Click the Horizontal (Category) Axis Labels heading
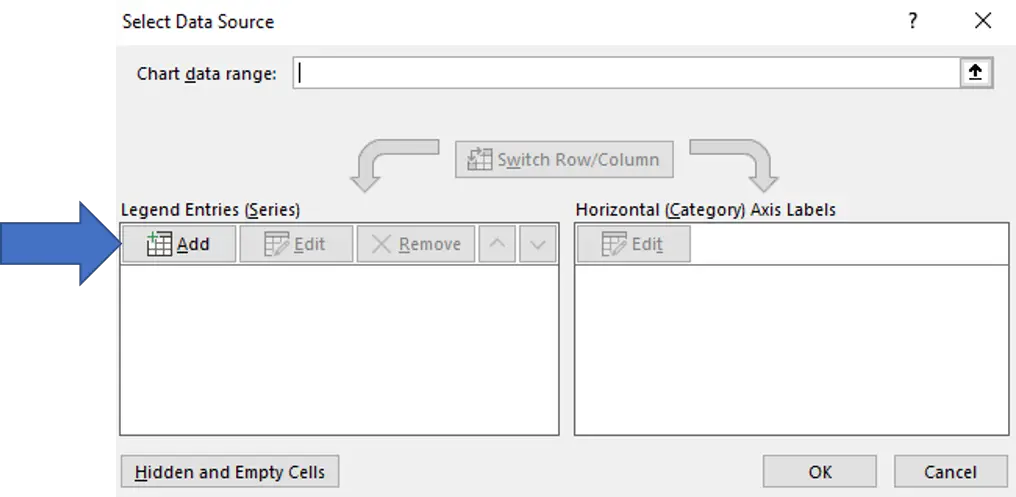 coord(706,210)
